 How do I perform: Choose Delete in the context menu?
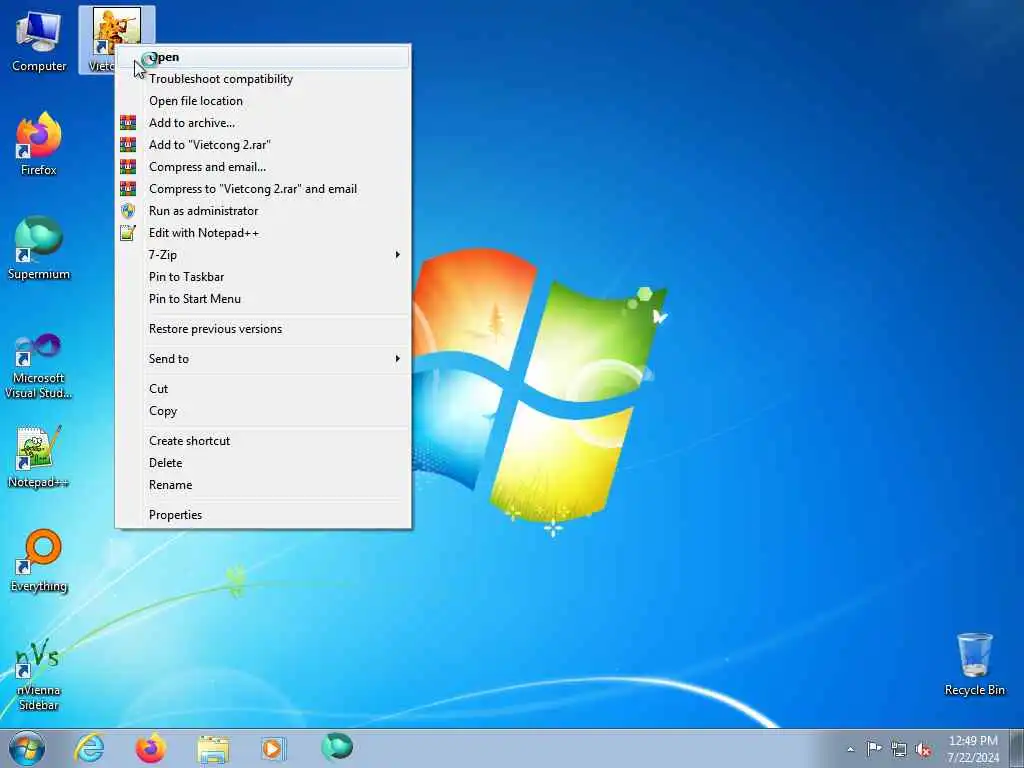[264, 462]
